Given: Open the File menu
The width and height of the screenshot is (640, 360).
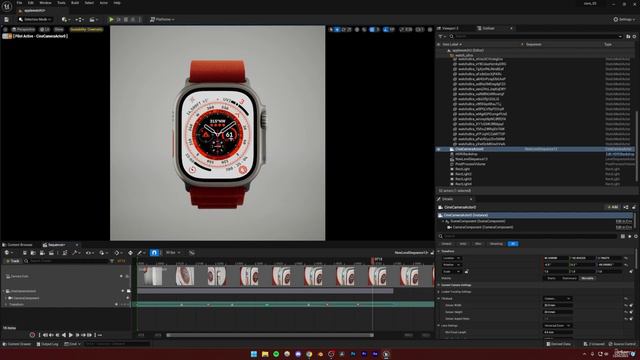Looking at the screenshot, I should (x=19, y=3).
